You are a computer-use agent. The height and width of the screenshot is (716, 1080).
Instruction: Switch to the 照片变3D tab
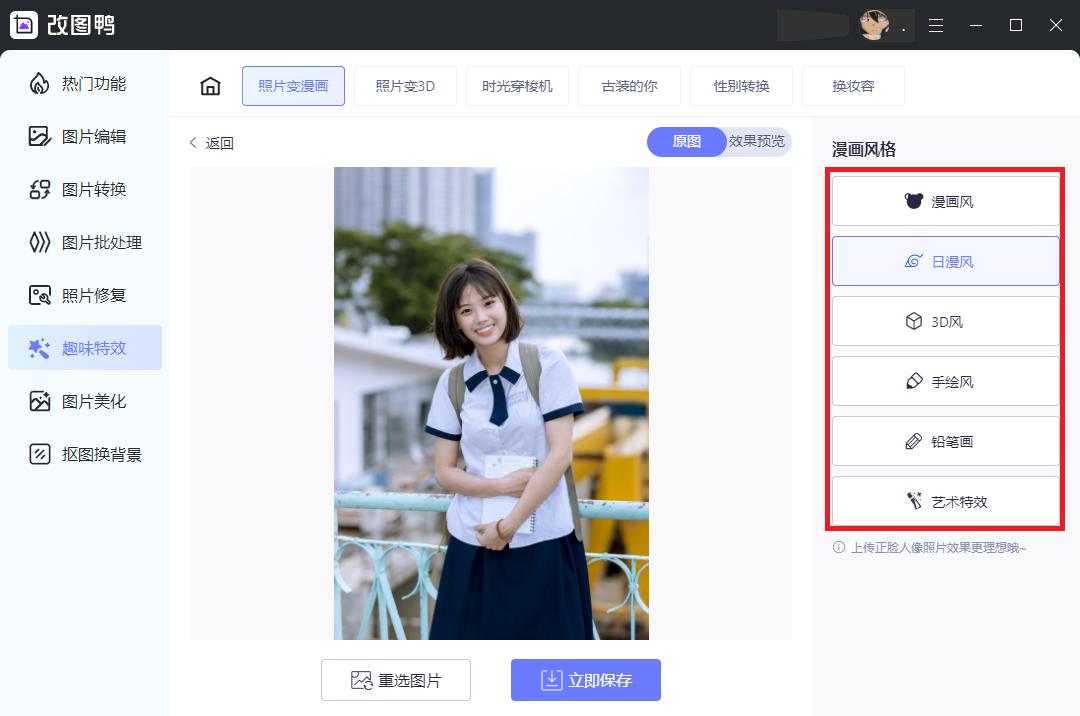(405, 86)
